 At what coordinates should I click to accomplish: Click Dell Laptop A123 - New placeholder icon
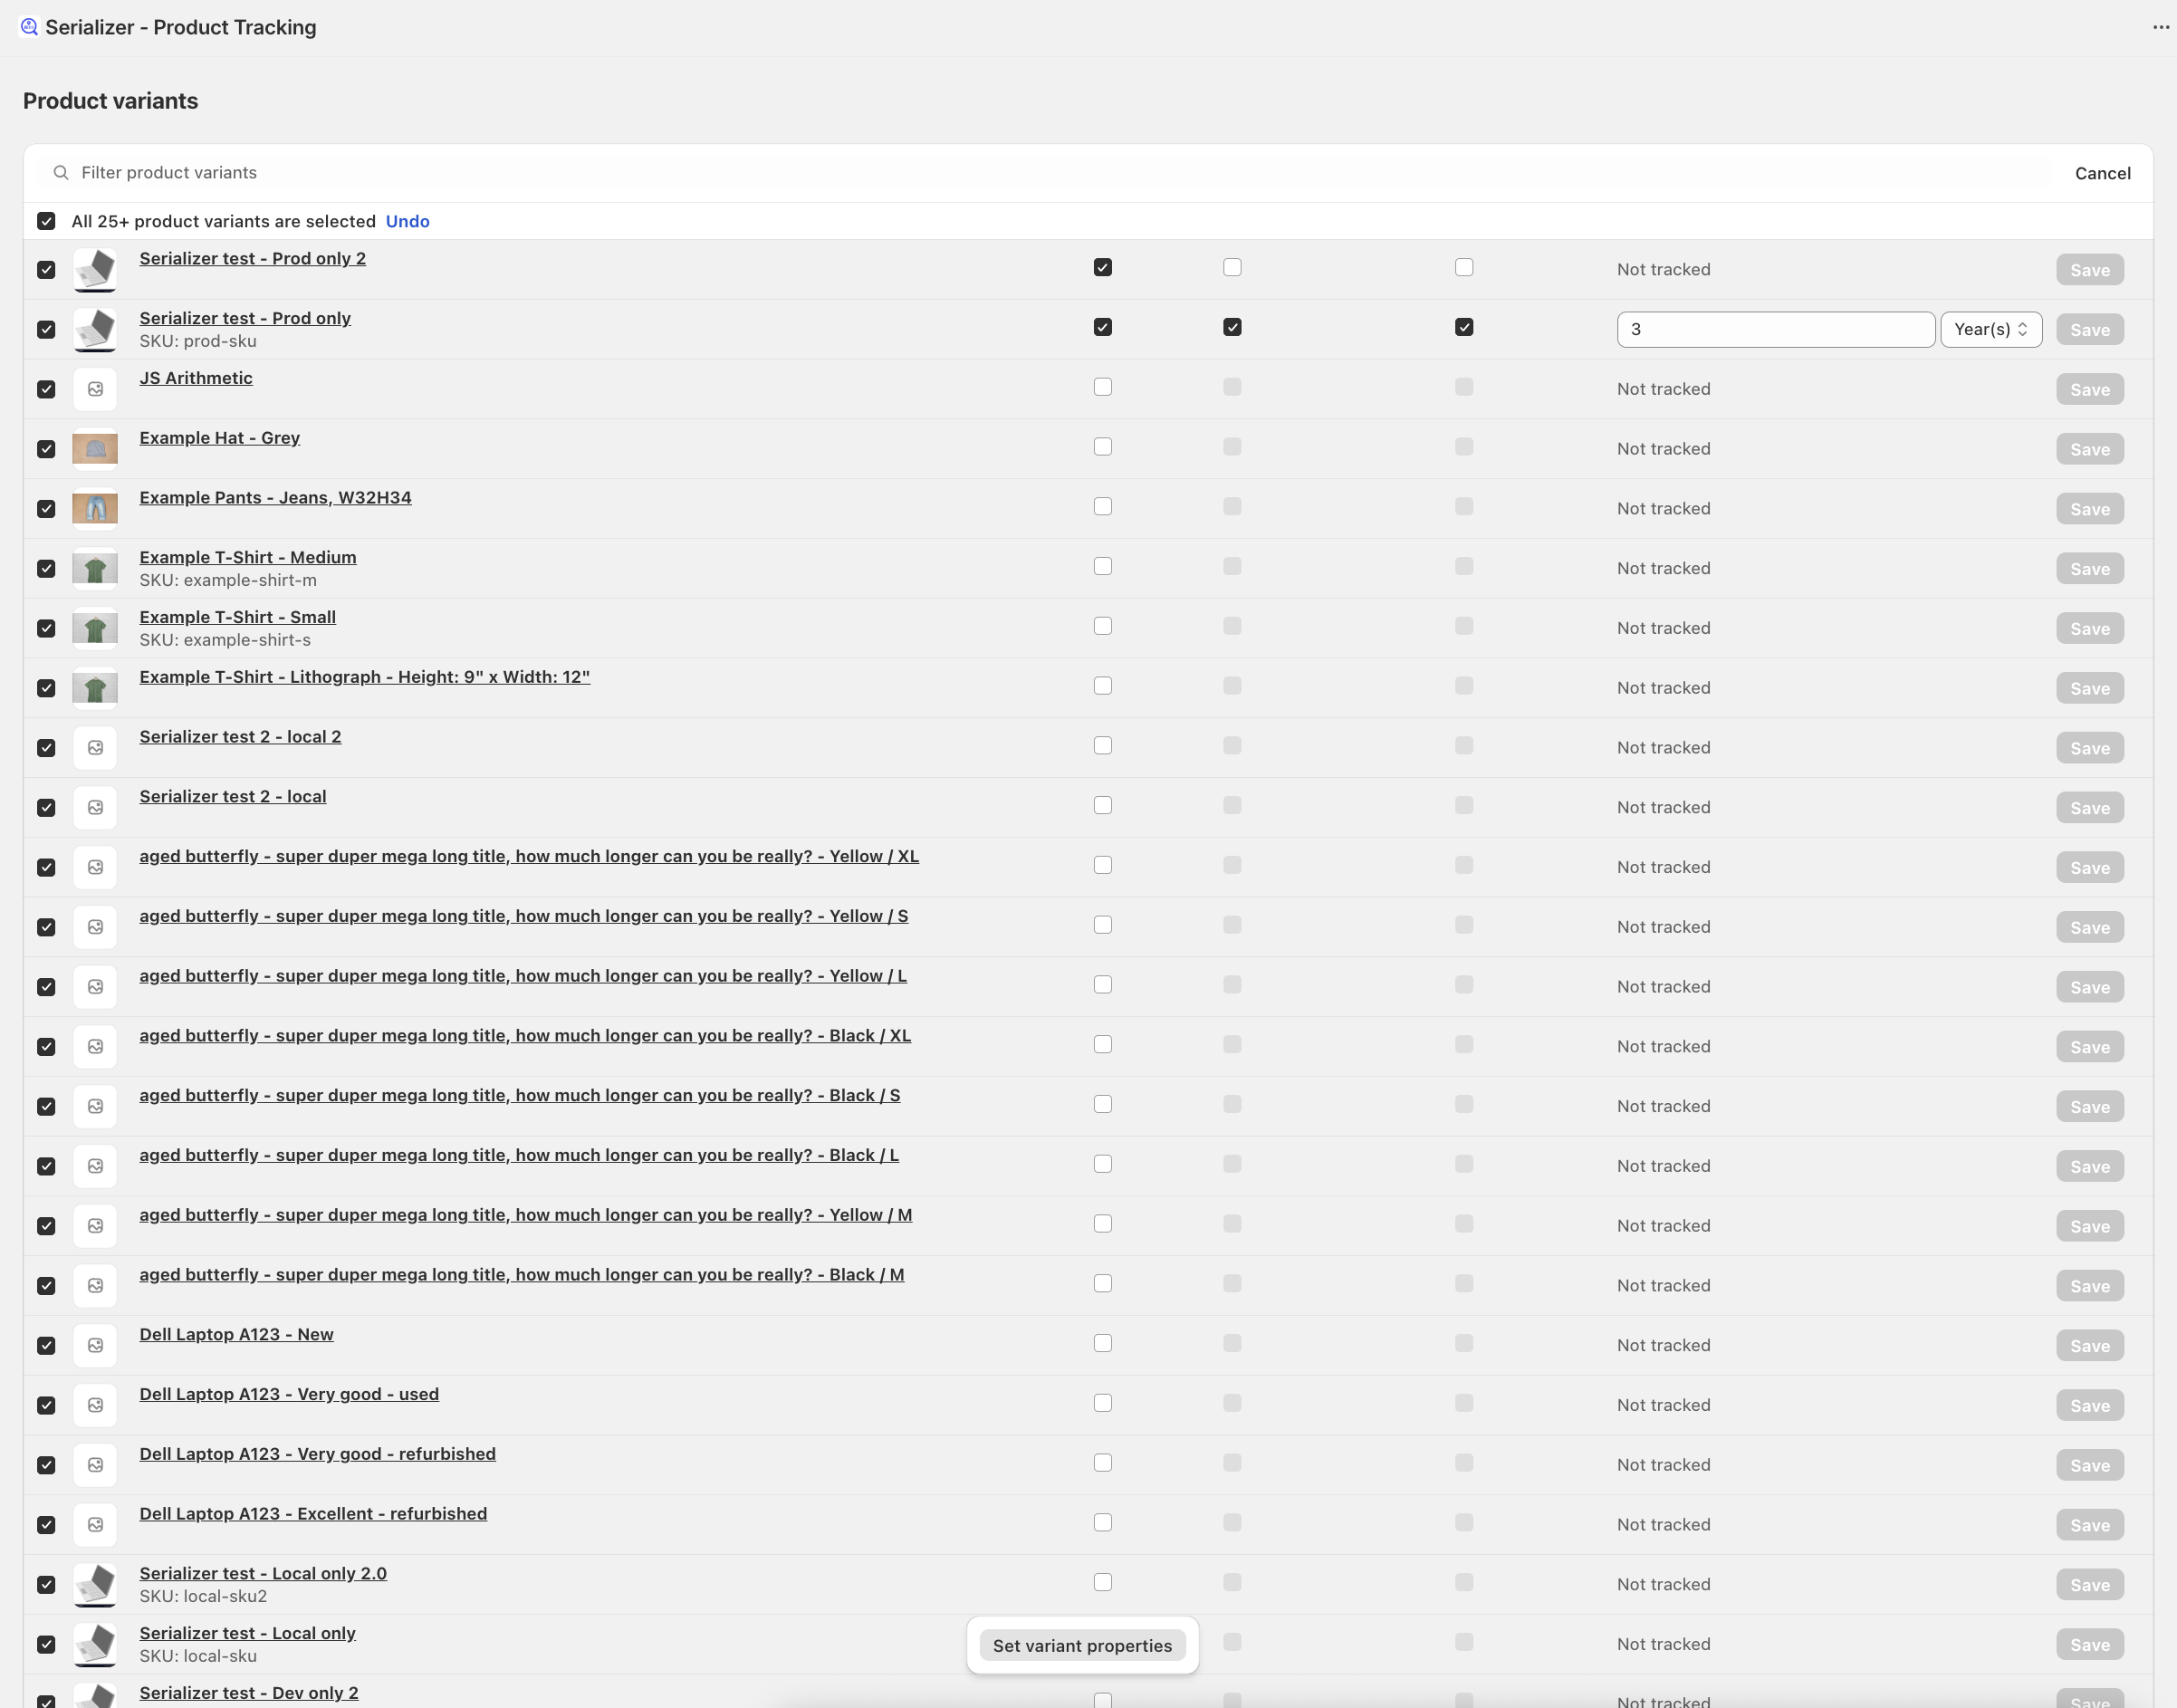95,1345
